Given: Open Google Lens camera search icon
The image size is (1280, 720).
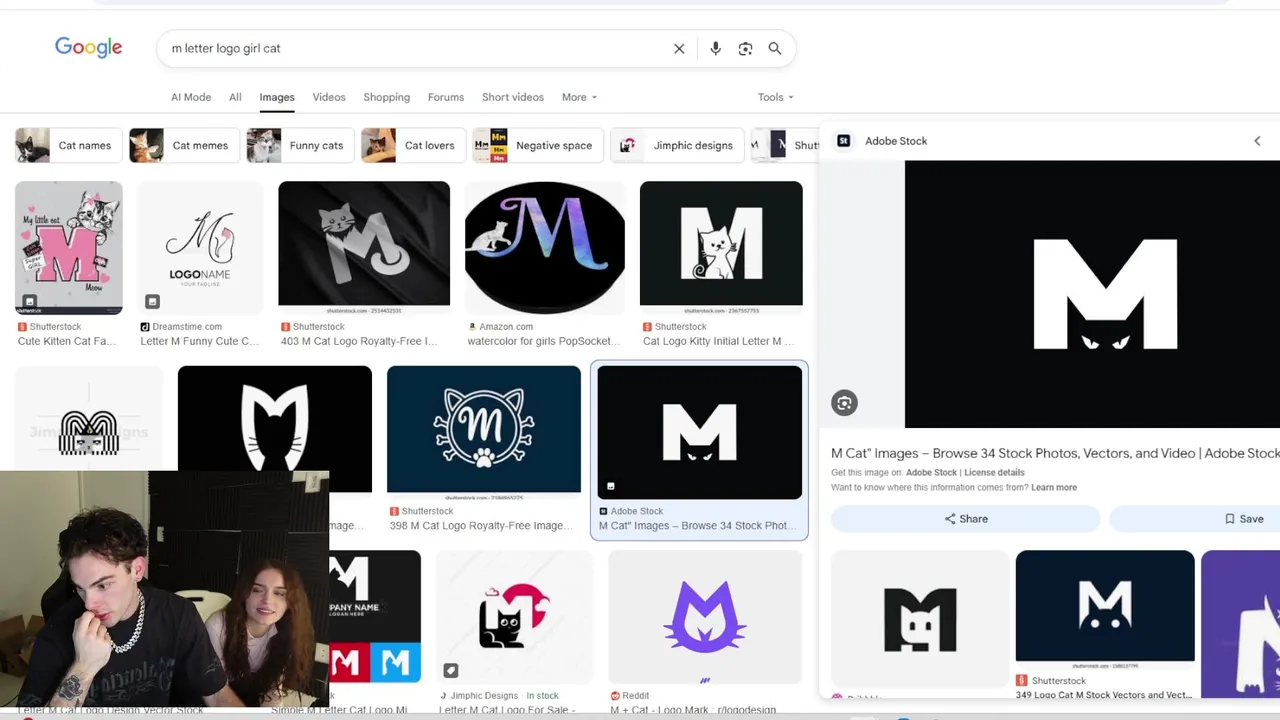Looking at the screenshot, I should [745, 48].
